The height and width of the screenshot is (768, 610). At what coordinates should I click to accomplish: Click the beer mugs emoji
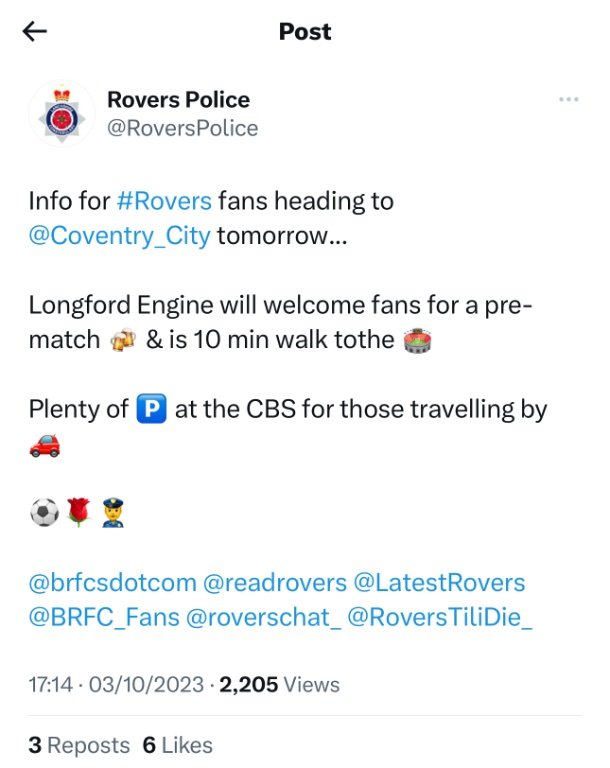[122, 340]
